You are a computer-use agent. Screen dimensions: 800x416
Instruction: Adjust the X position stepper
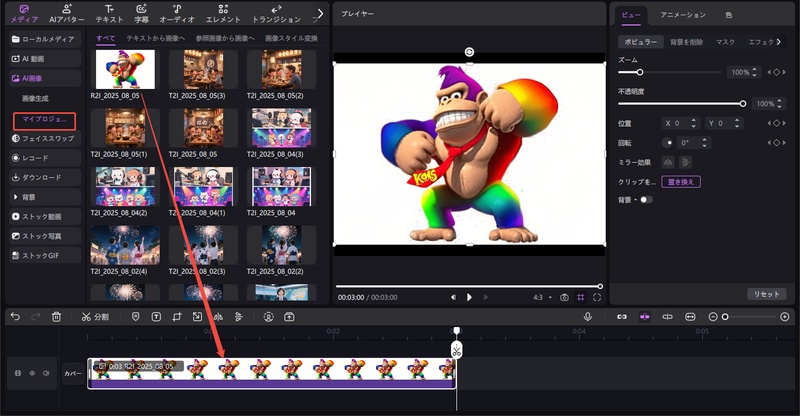pos(693,123)
